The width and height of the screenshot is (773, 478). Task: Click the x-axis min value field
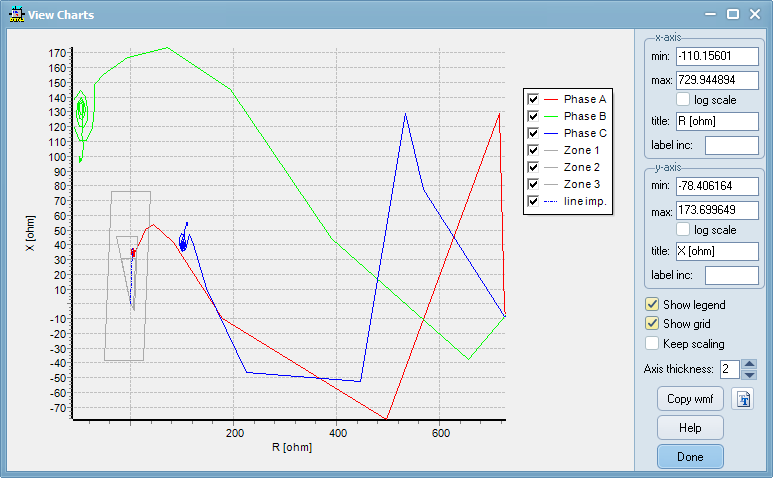(x=717, y=57)
